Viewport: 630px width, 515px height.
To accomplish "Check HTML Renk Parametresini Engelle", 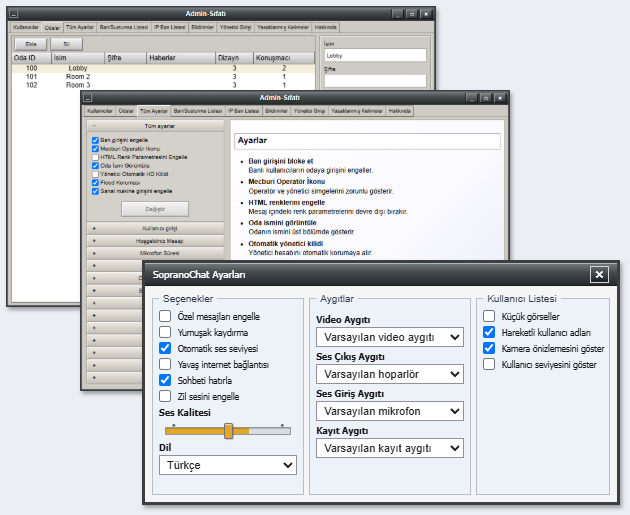I will point(95,157).
